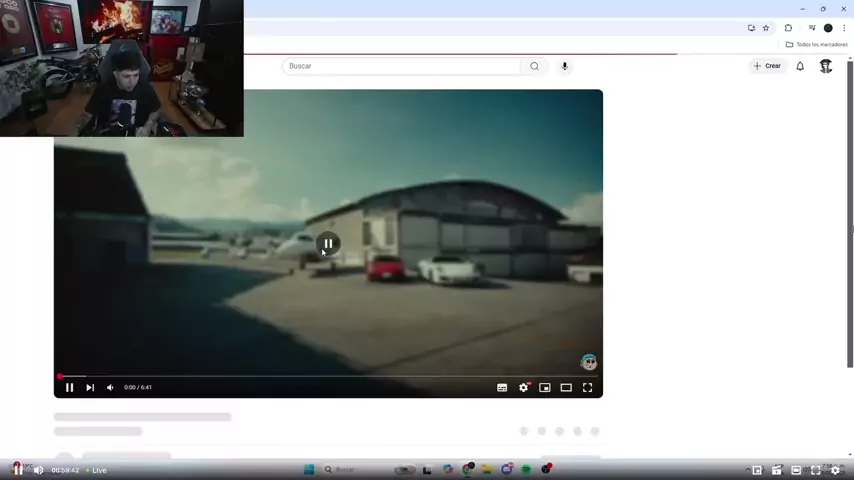This screenshot has height=480, width=854.
Task: Click the channel watermark on the video
Action: point(589,362)
